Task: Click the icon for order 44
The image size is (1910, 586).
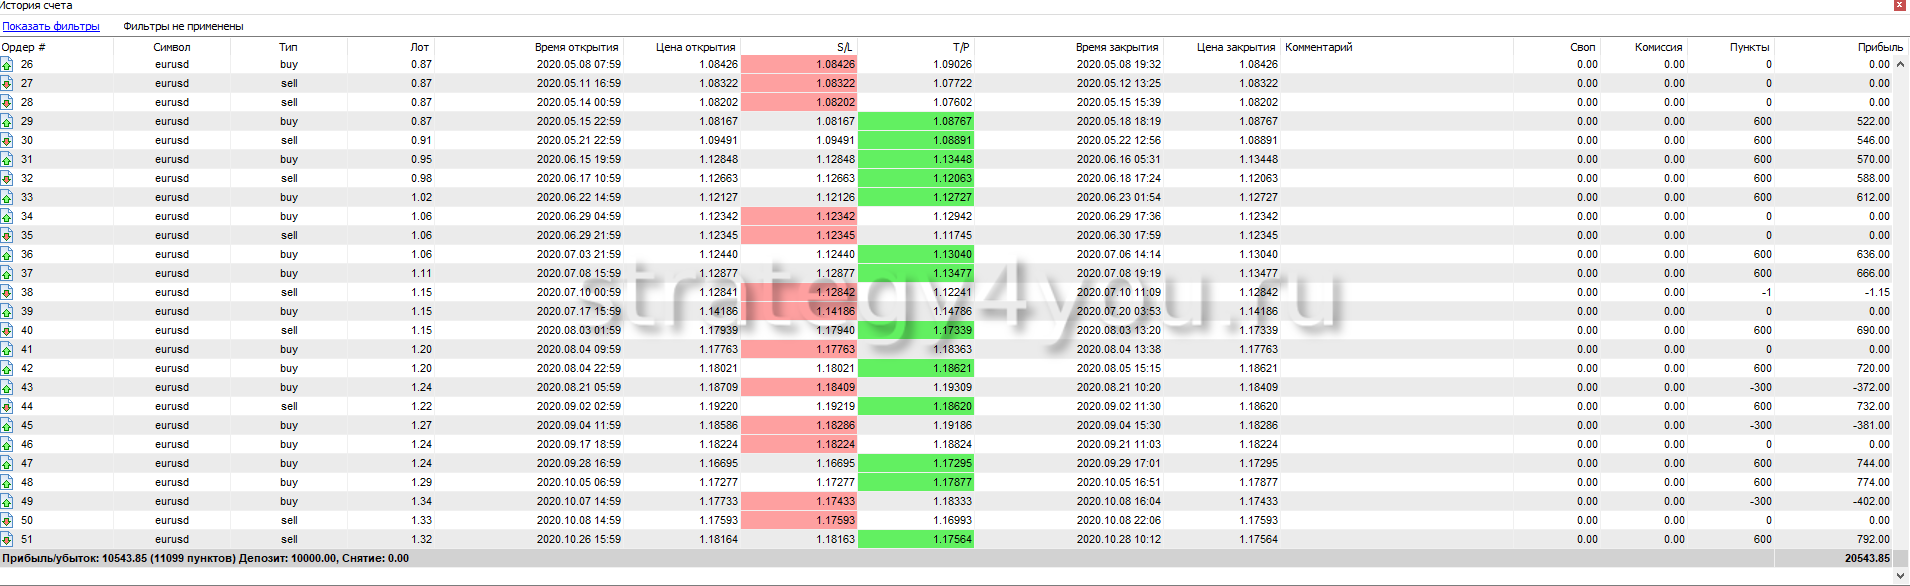Action: [7, 407]
